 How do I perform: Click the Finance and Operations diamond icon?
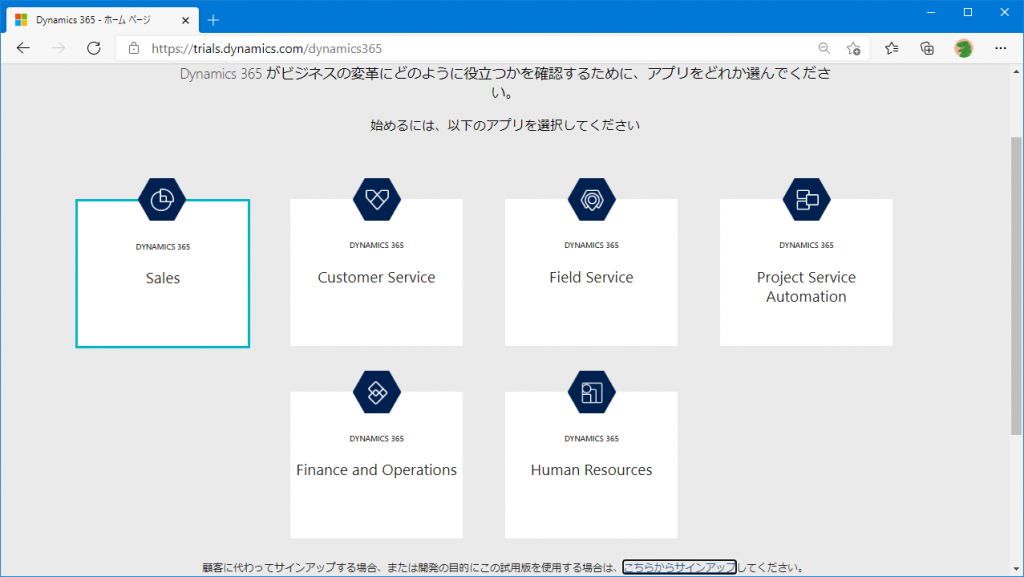tap(377, 392)
